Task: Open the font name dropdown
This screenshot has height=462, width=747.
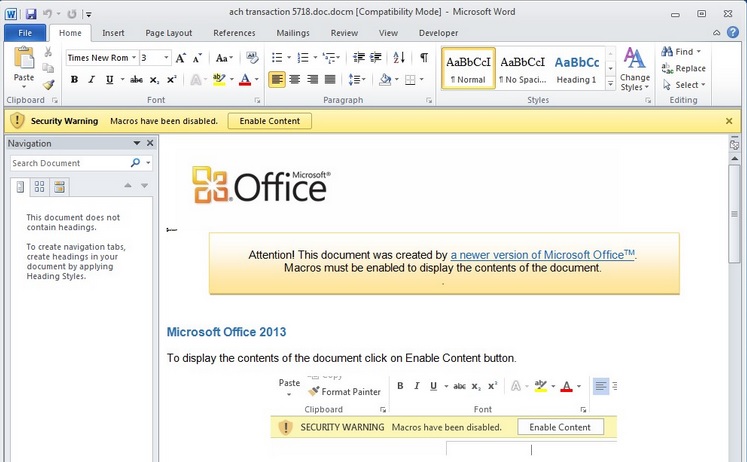Action: pyautogui.click(x=134, y=58)
